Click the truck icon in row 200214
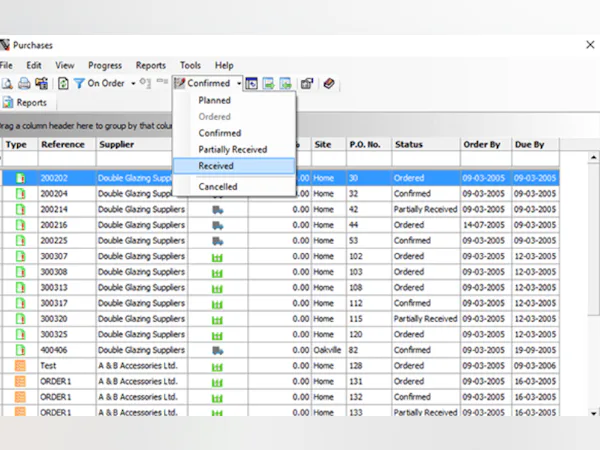 click(x=218, y=210)
